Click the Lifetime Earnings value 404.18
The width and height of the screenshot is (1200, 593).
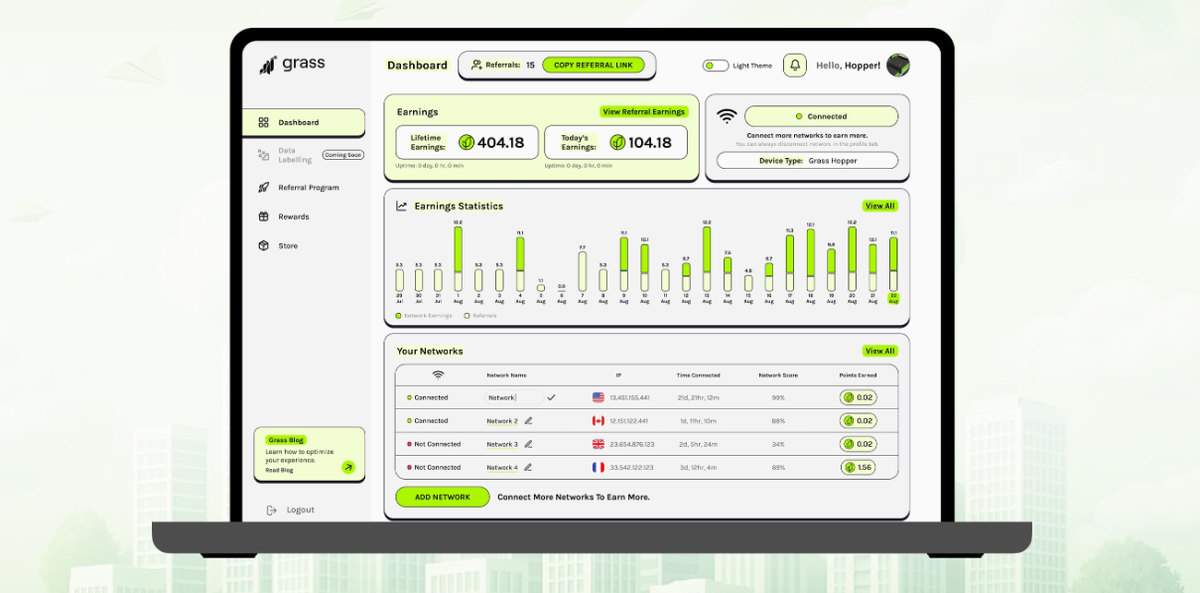501,143
